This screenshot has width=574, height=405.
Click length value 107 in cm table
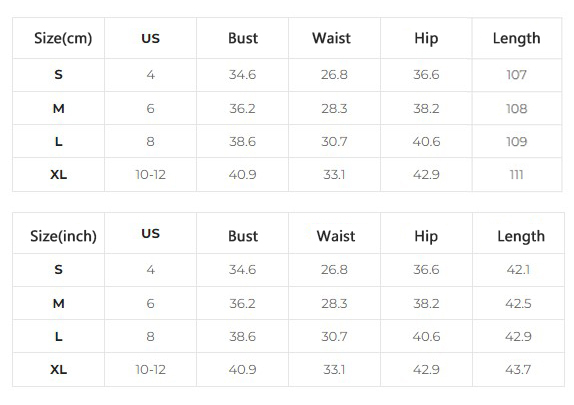pyautogui.click(x=517, y=75)
